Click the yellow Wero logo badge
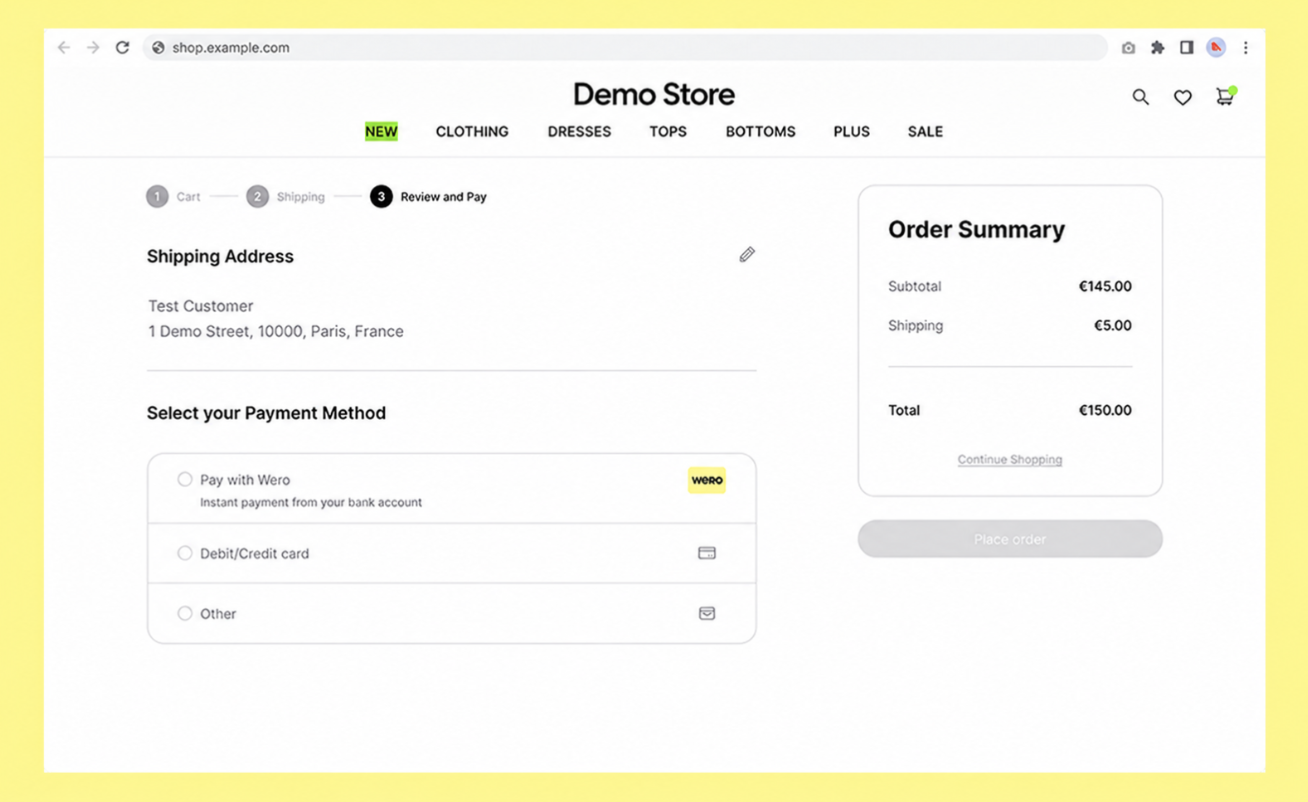1308x802 pixels. pos(707,480)
